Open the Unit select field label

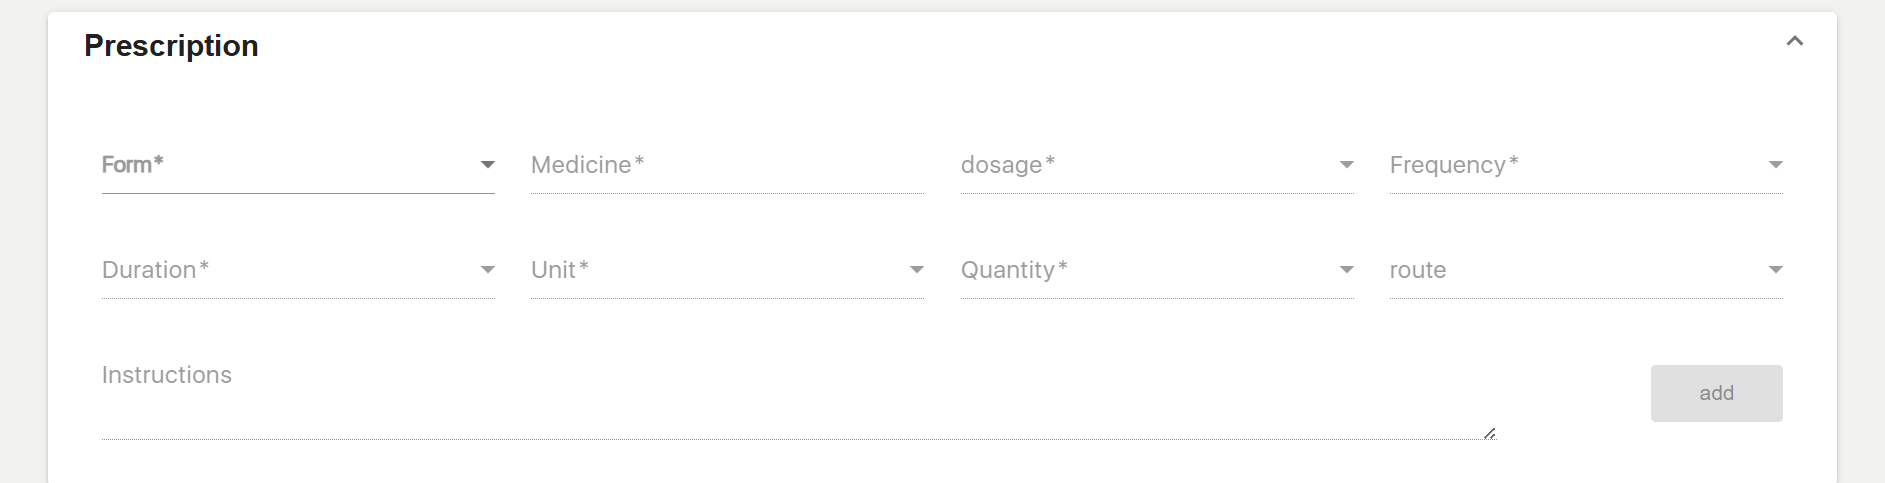(x=559, y=270)
